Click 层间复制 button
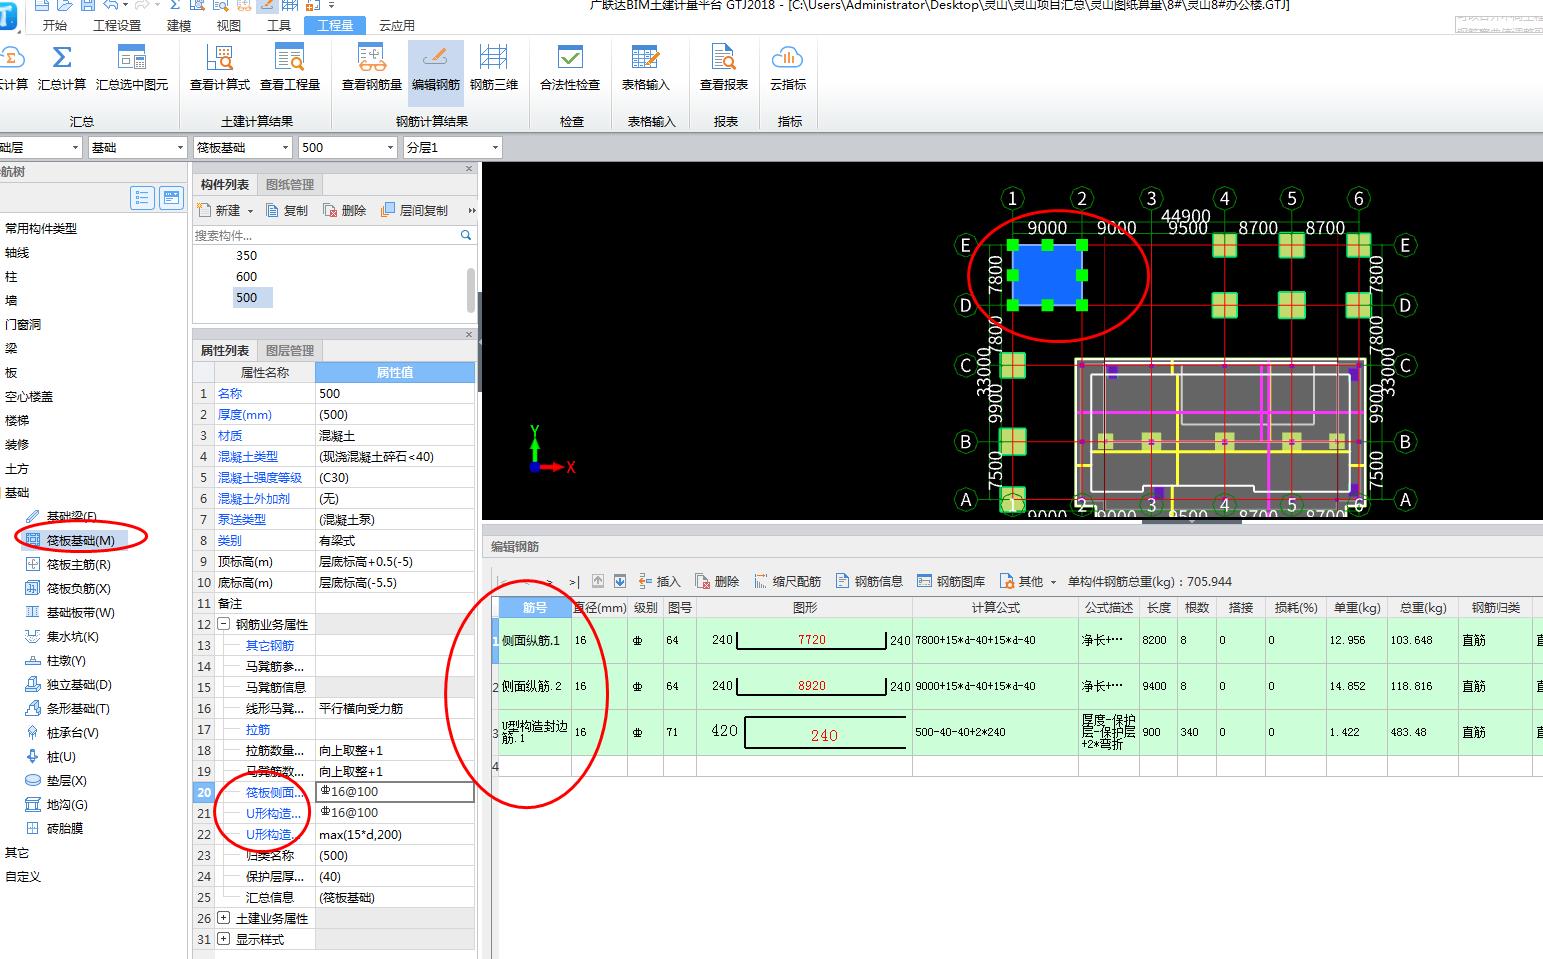 (x=415, y=210)
